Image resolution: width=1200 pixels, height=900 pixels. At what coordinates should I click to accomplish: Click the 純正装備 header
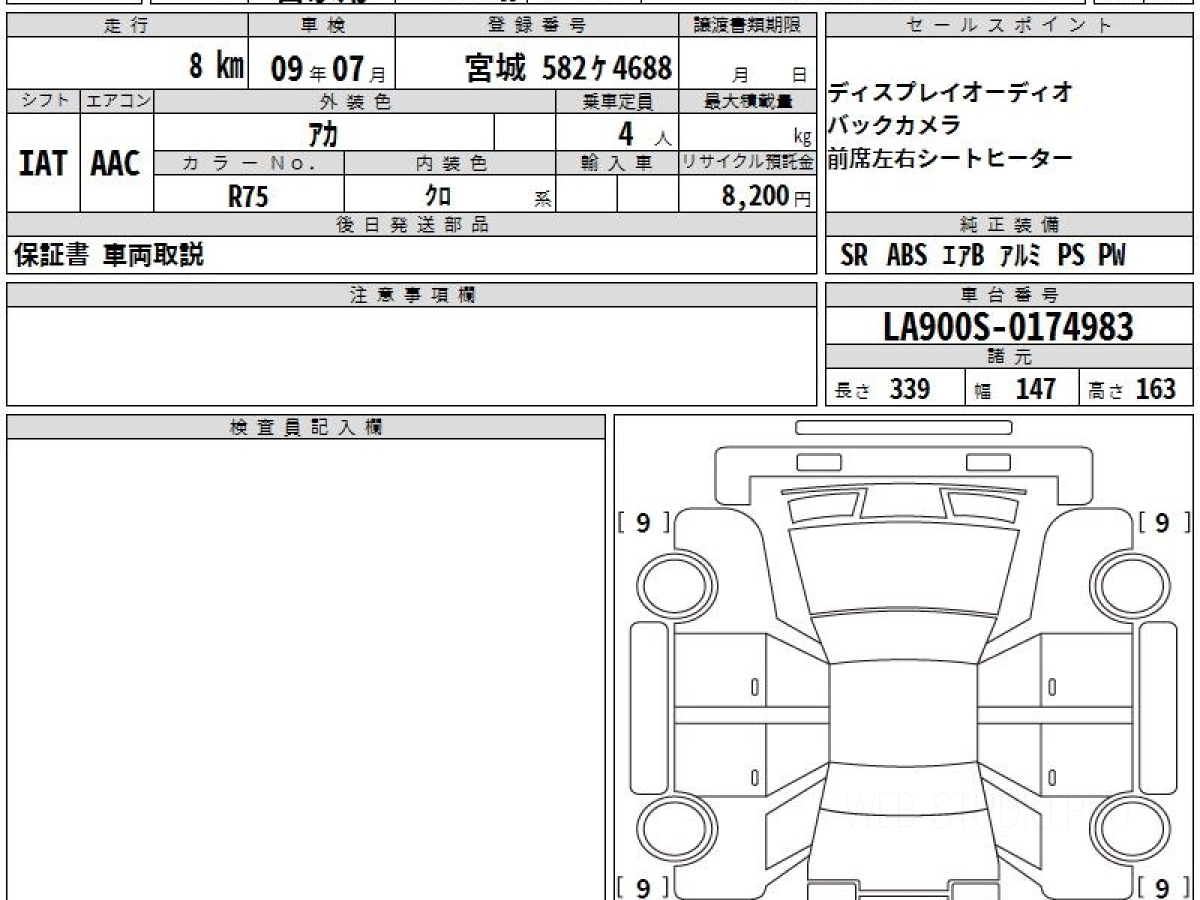click(x=1010, y=225)
